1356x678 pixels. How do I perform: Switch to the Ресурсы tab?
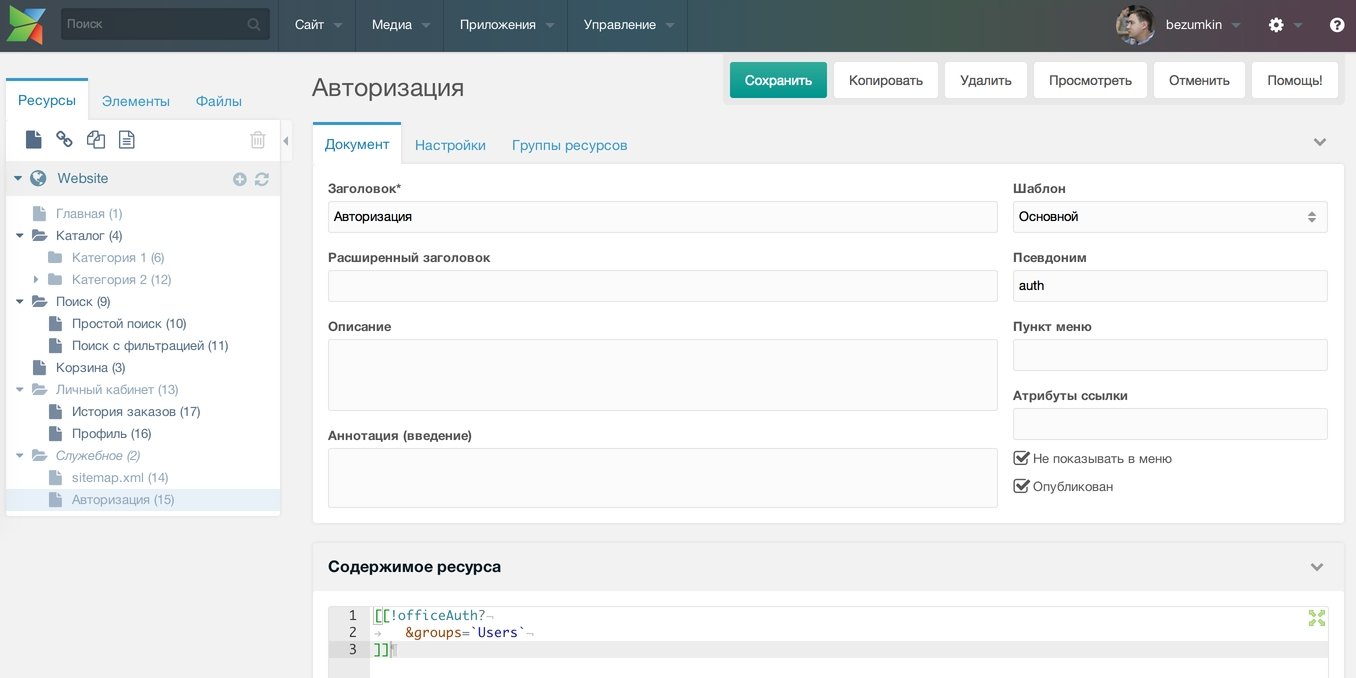pos(47,100)
